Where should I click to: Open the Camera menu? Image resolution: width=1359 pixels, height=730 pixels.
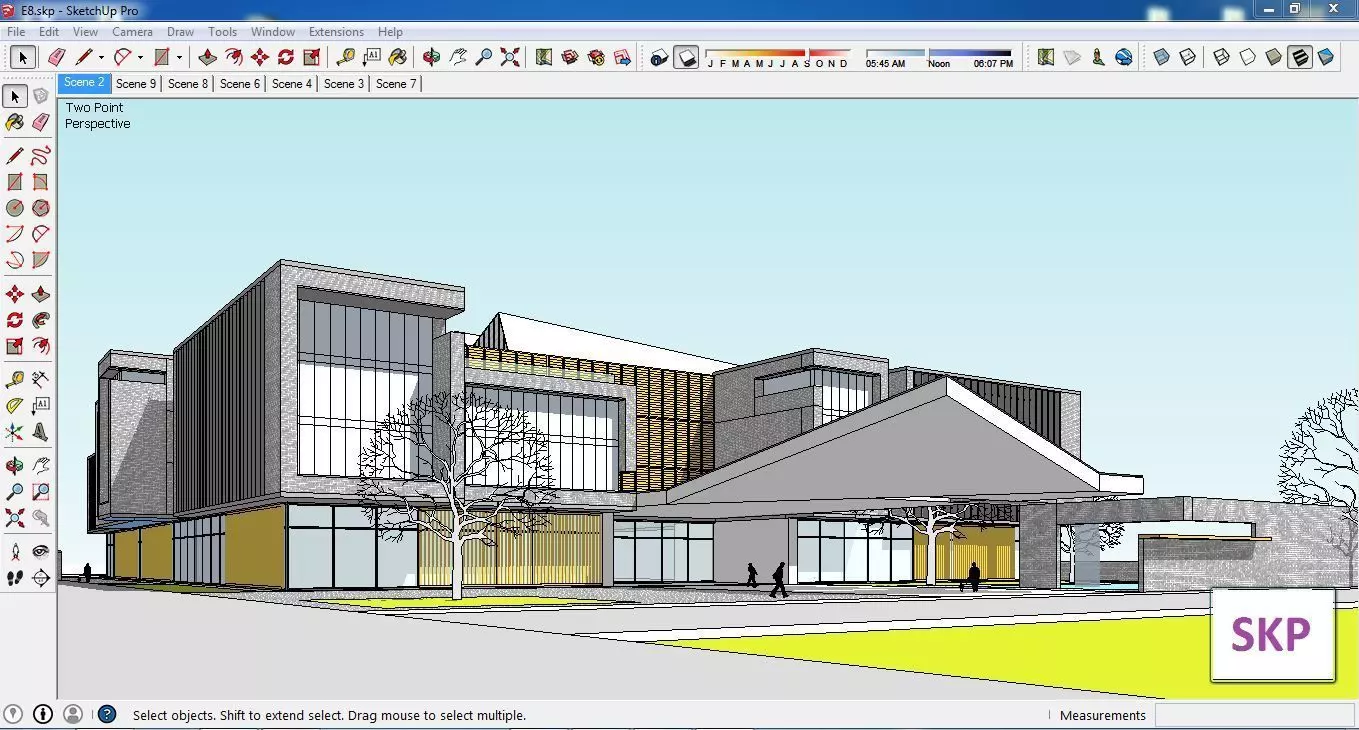[132, 32]
